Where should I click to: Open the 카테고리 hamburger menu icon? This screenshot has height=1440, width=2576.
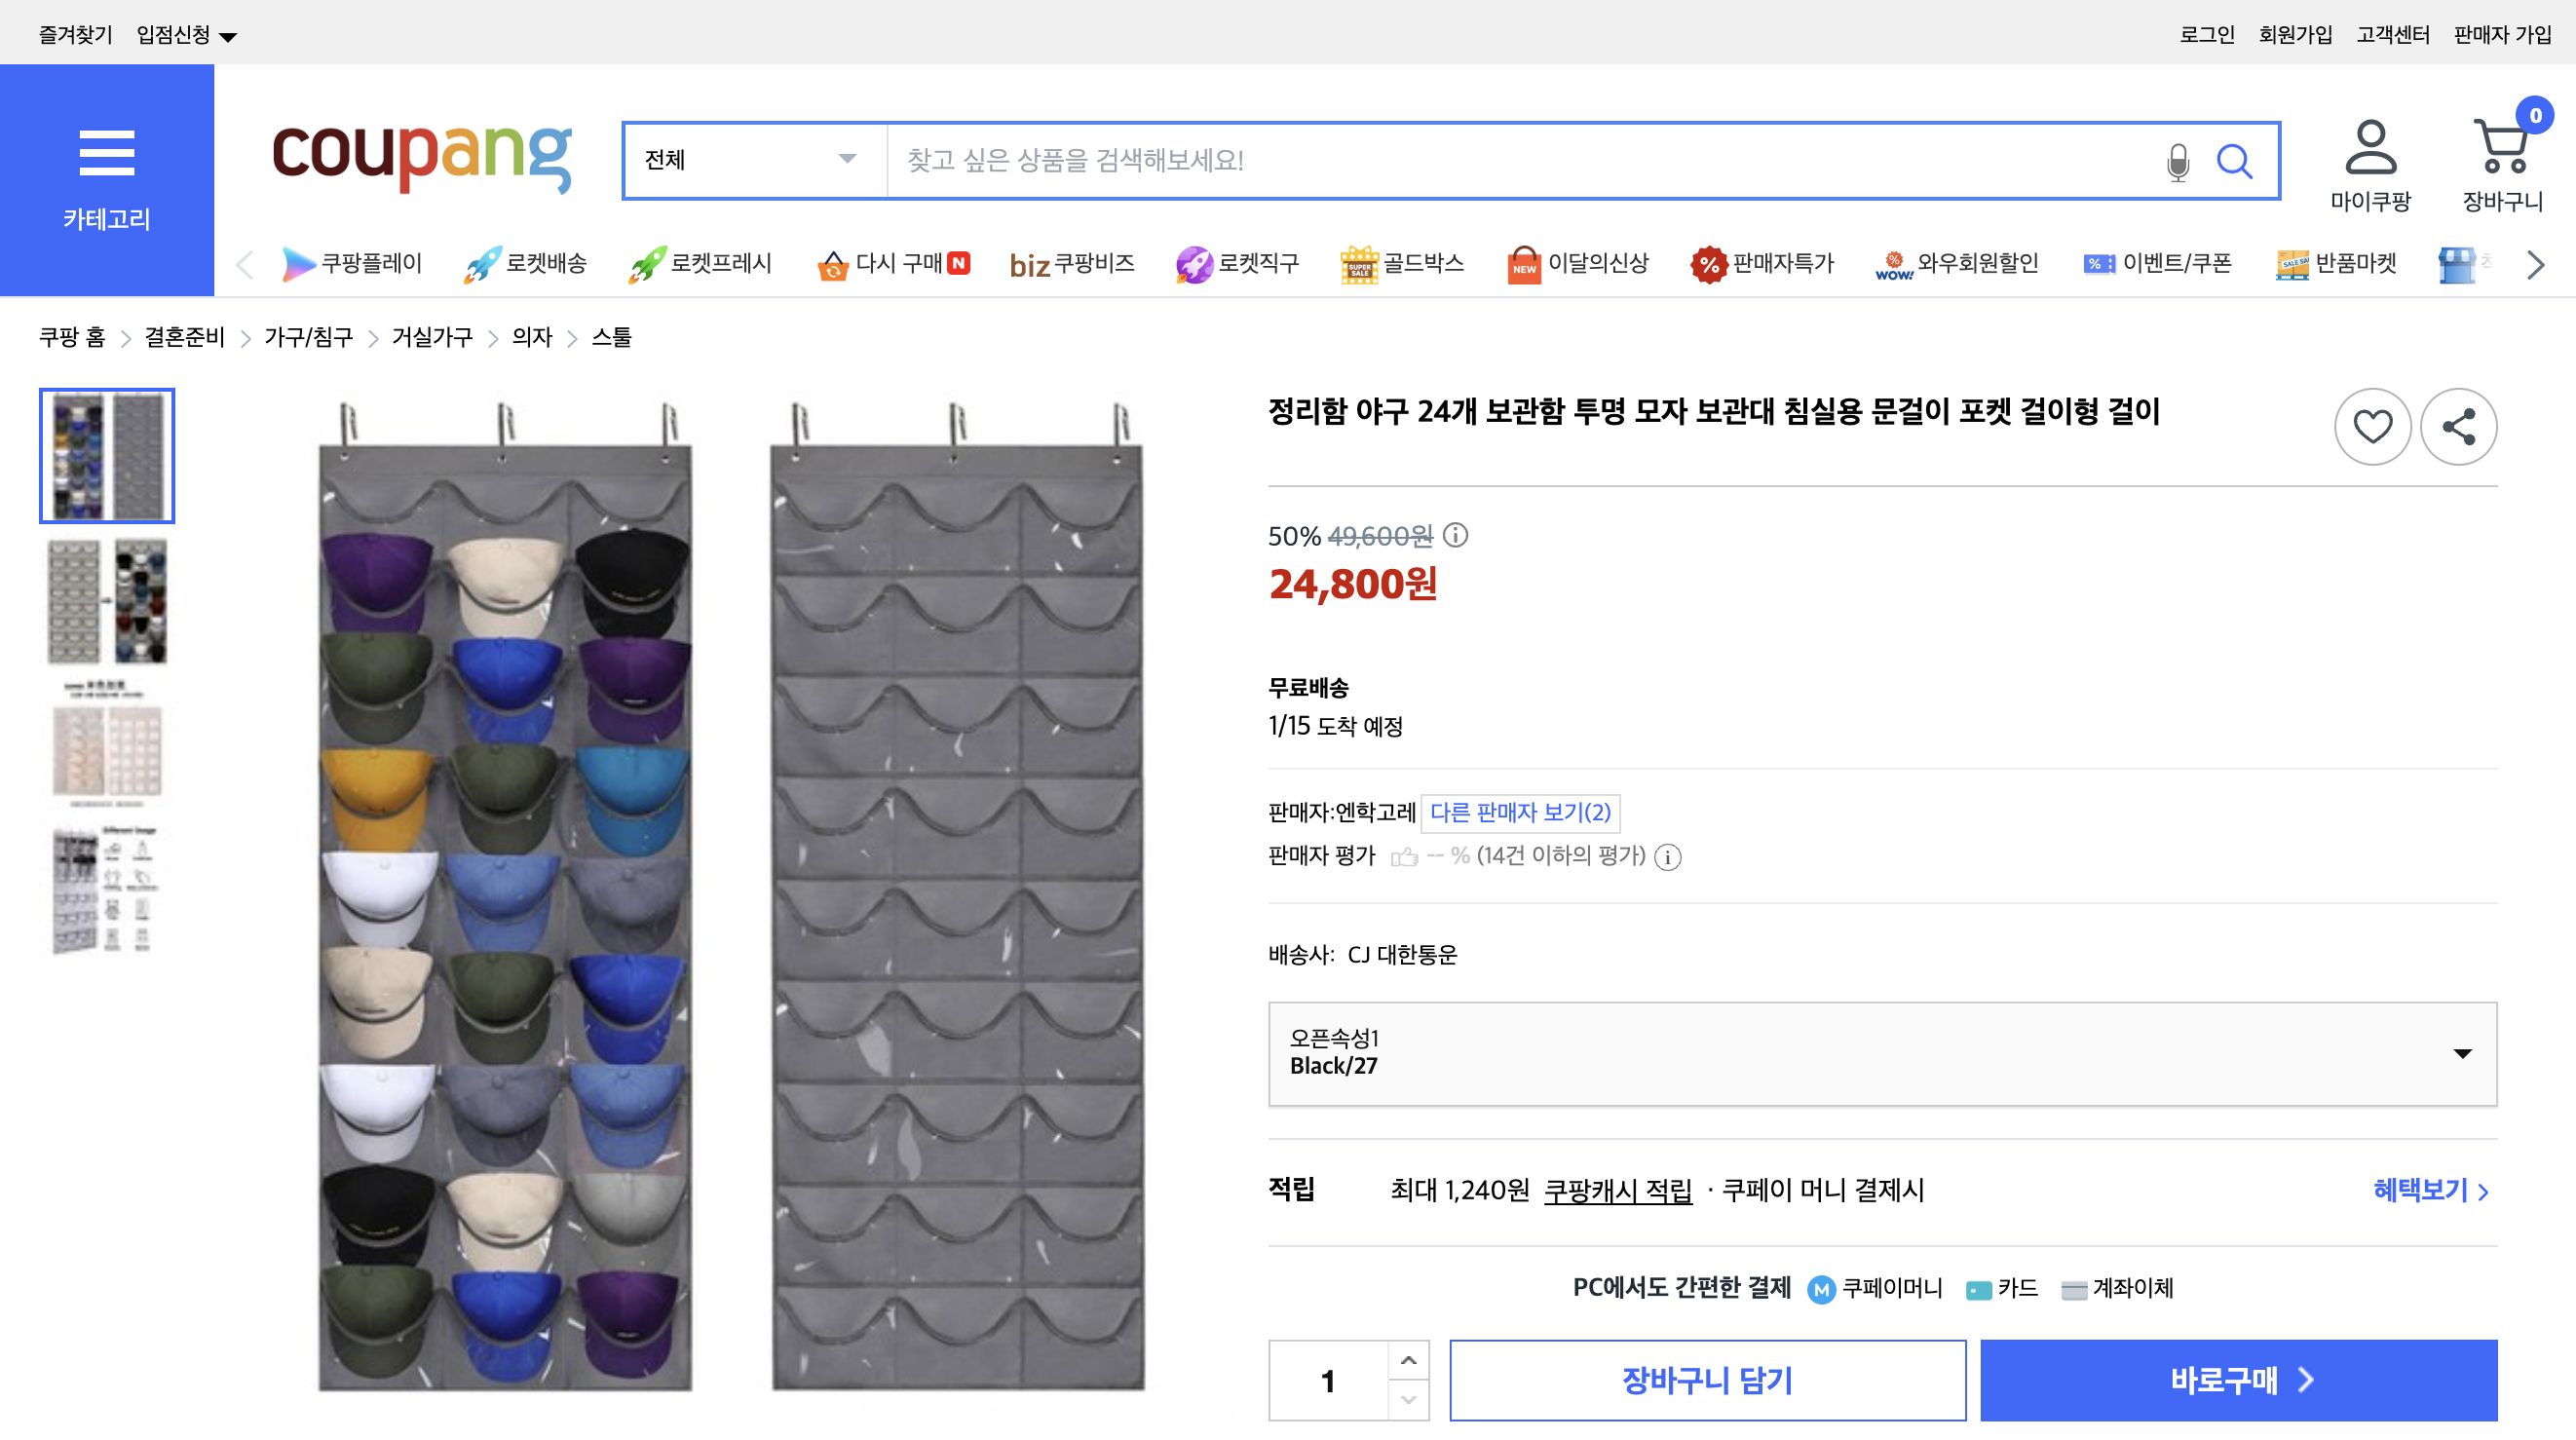click(x=107, y=152)
